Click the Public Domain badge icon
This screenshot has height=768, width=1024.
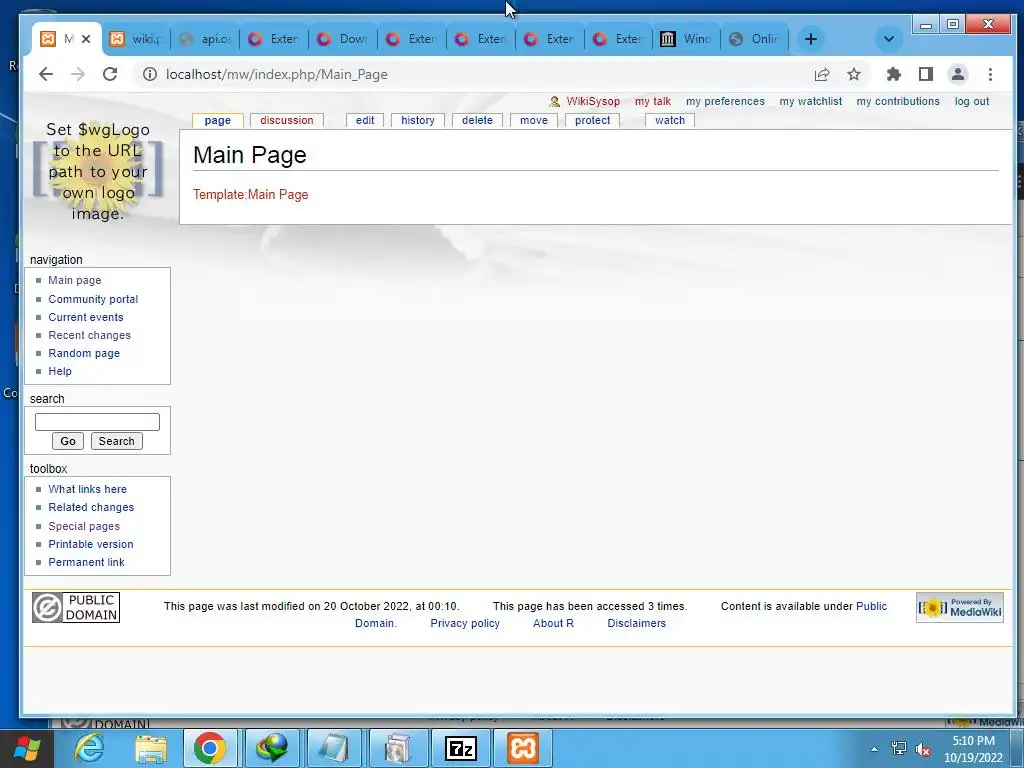tap(76, 607)
